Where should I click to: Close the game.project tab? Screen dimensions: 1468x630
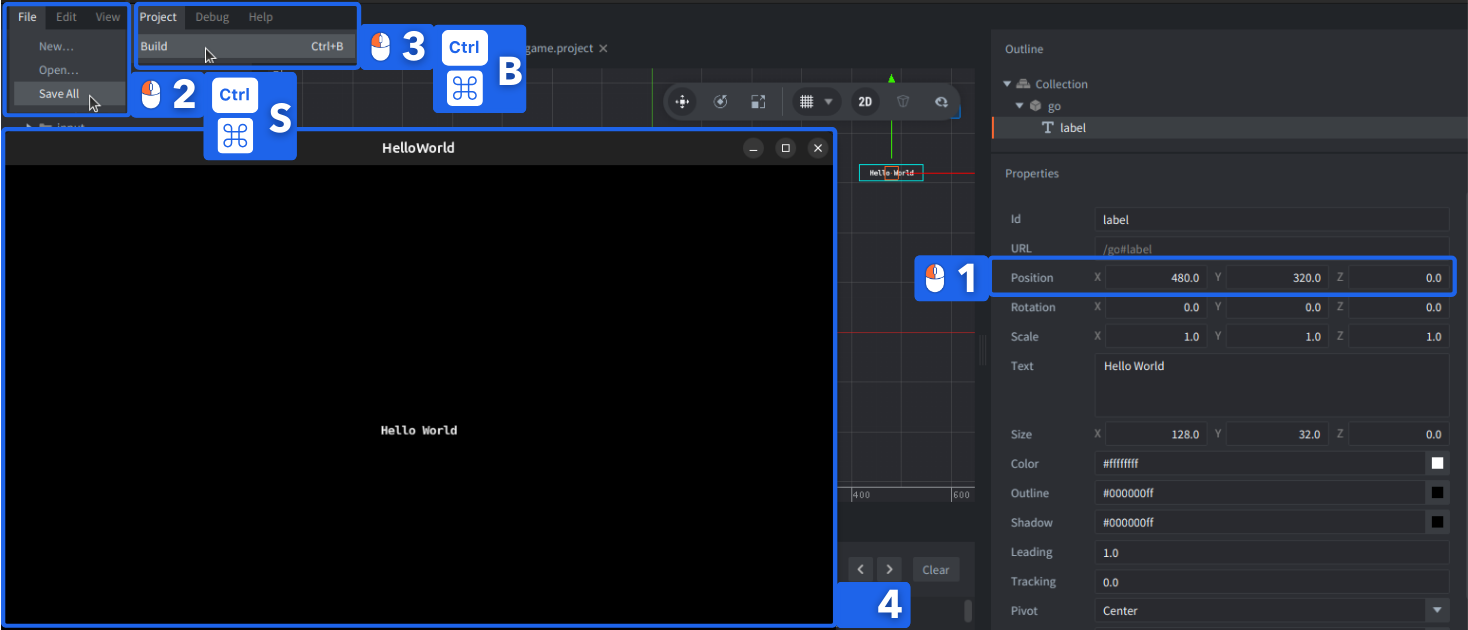[603, 48]
